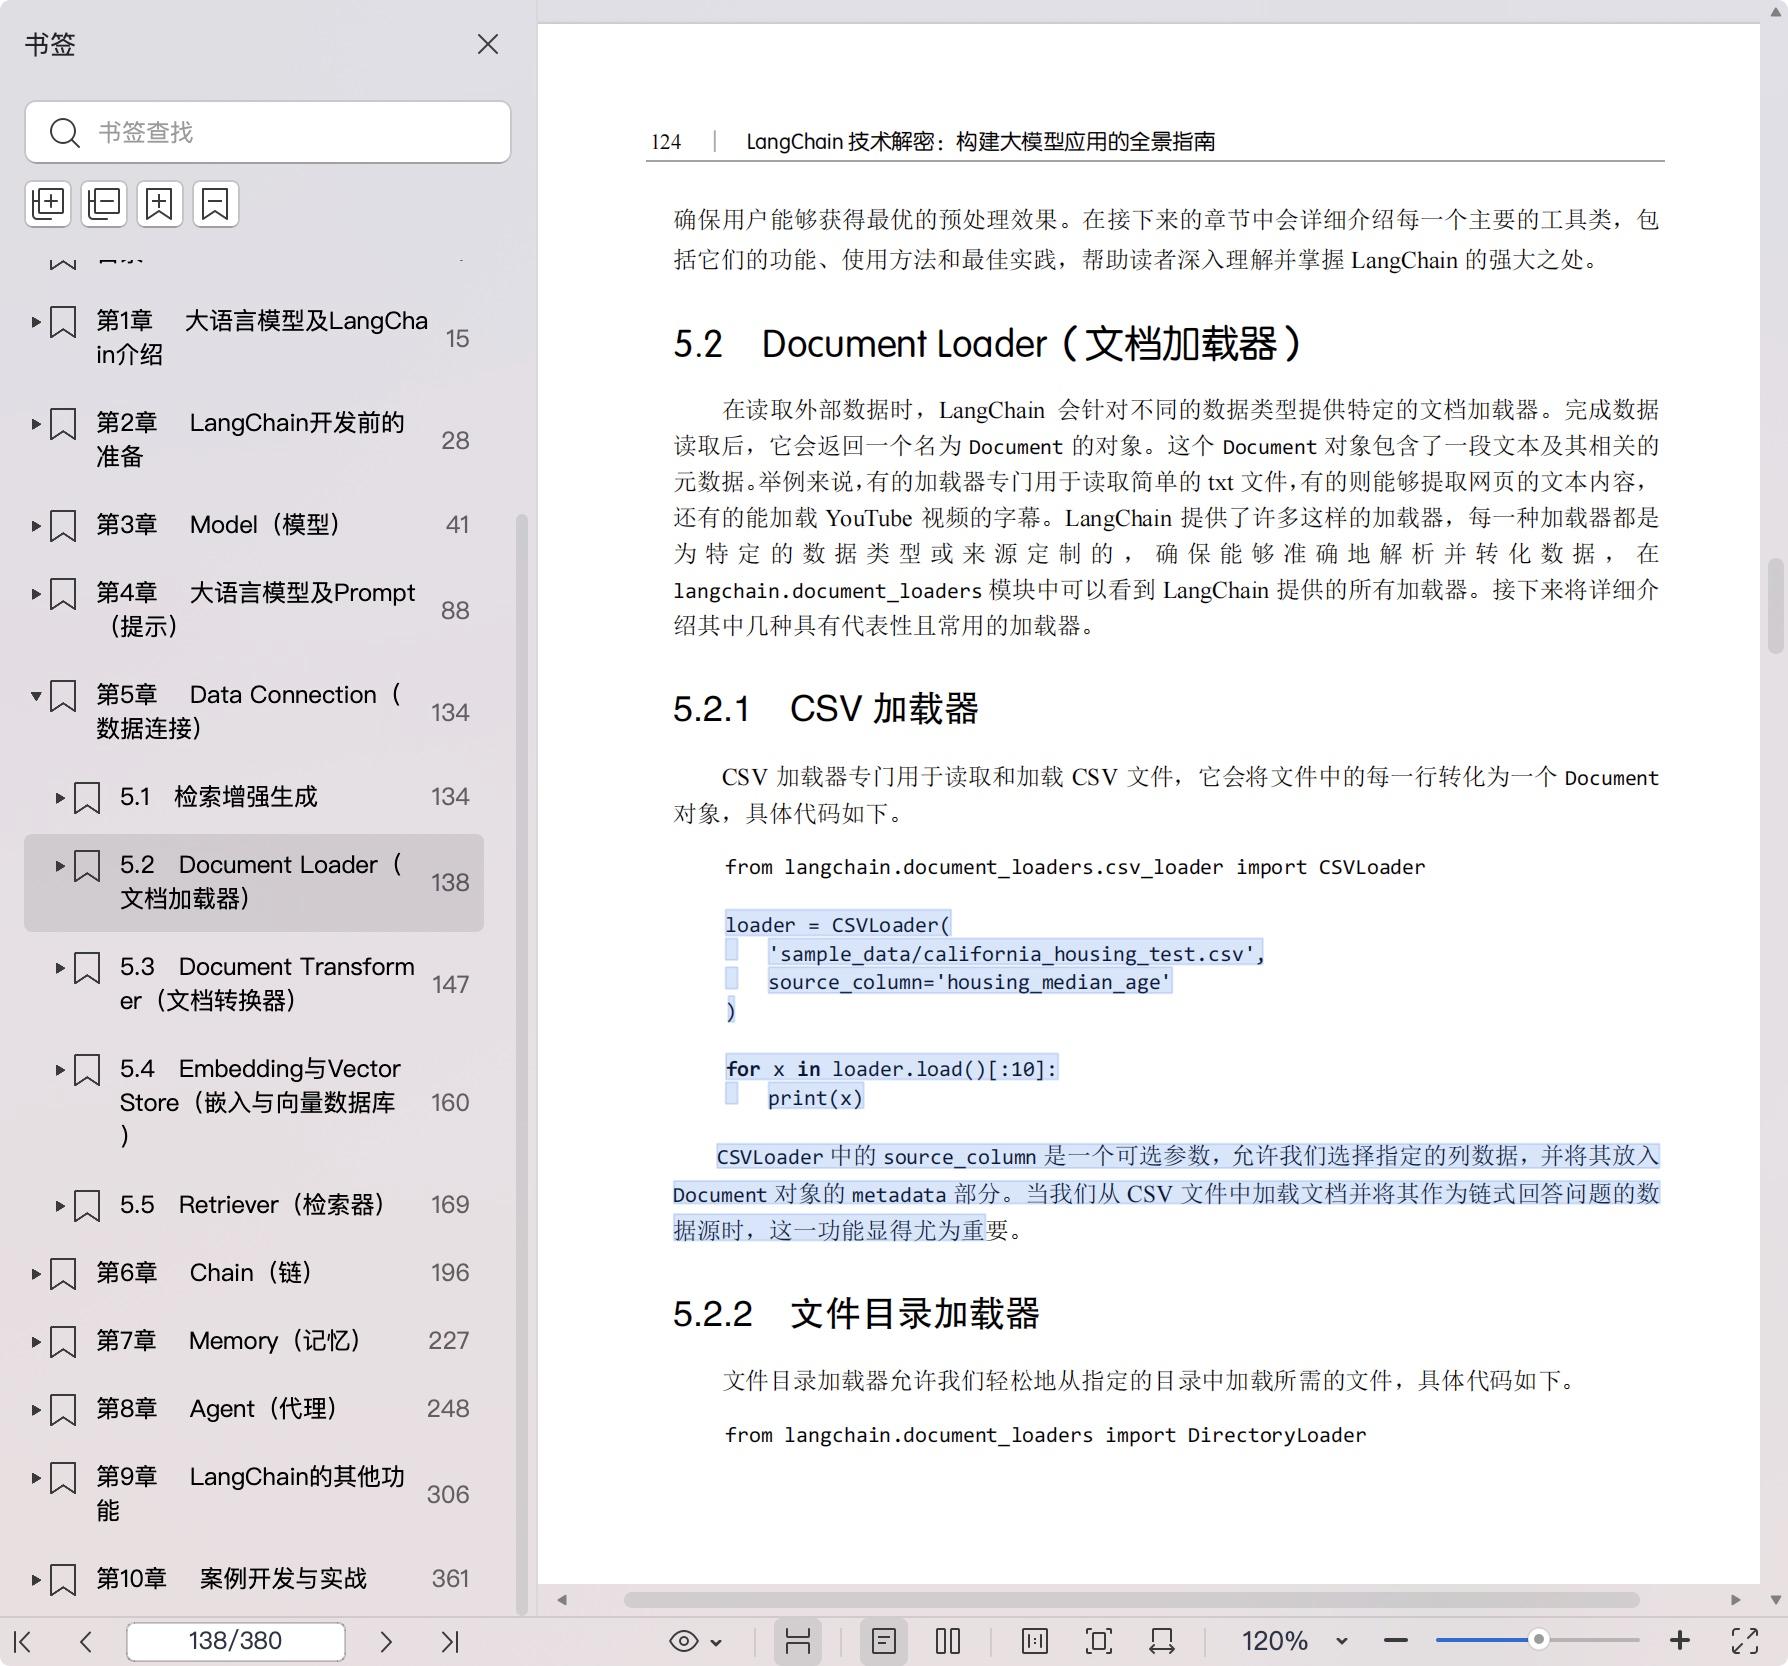1788x1666 pixels.
Task: Click the zoom slider handle
Action: click(1539, 1640)
